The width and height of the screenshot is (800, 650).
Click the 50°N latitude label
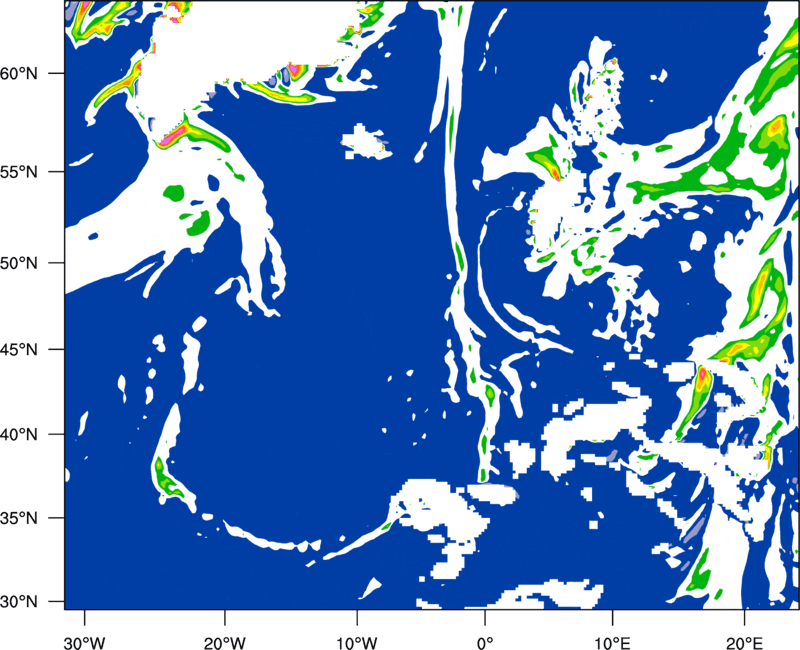[x=19, y=263]
